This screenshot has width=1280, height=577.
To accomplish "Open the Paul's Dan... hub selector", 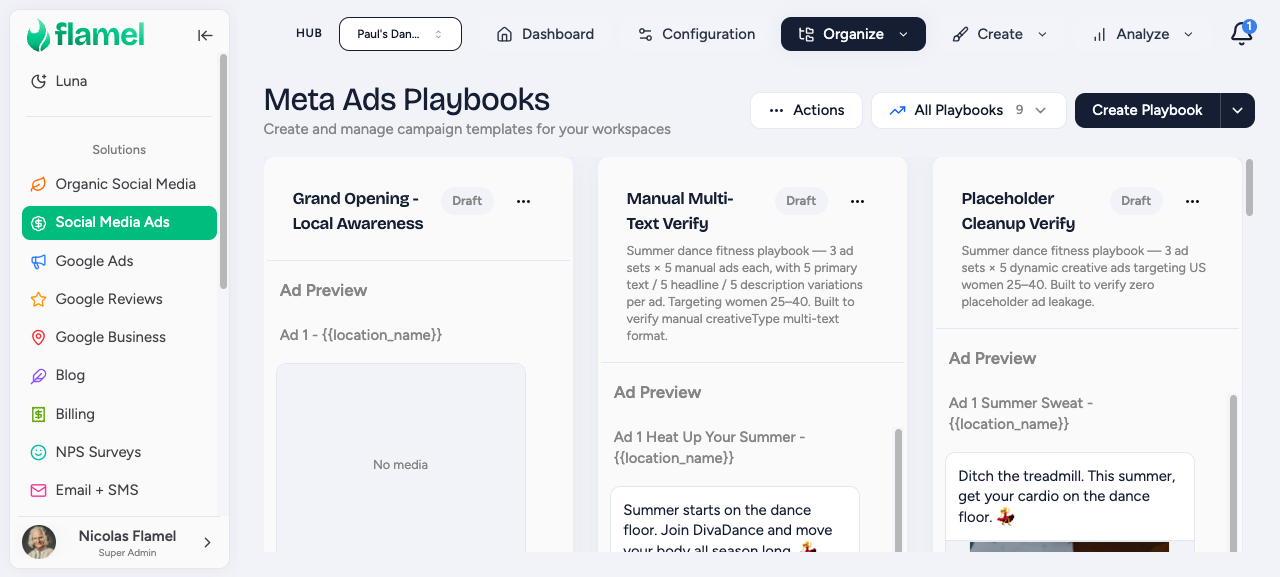I will click(x=400, y=34).
